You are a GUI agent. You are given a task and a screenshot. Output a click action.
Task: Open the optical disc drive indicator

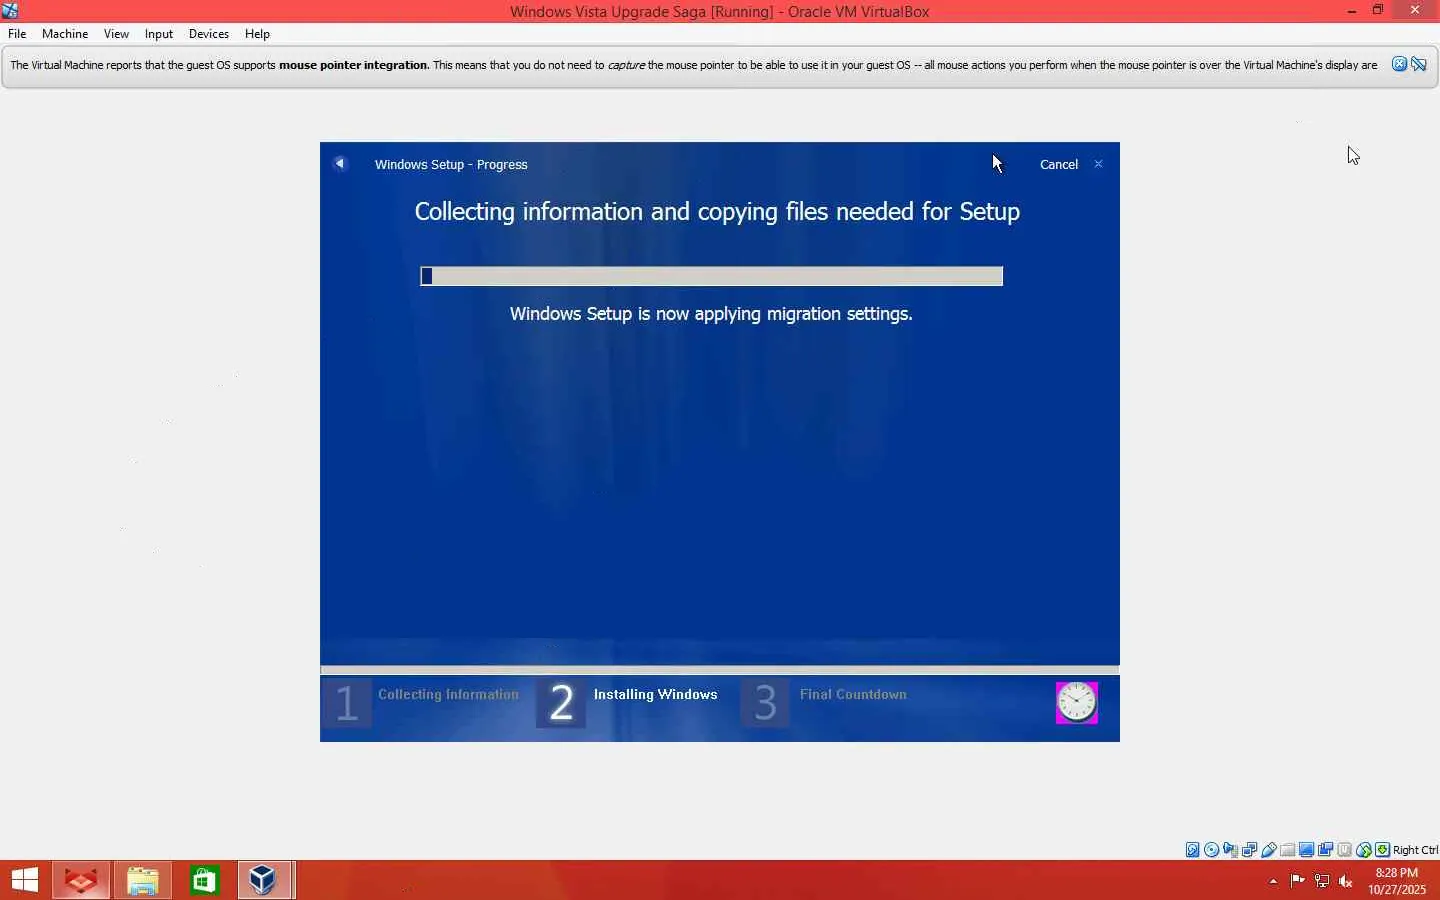coord(1212,850)
